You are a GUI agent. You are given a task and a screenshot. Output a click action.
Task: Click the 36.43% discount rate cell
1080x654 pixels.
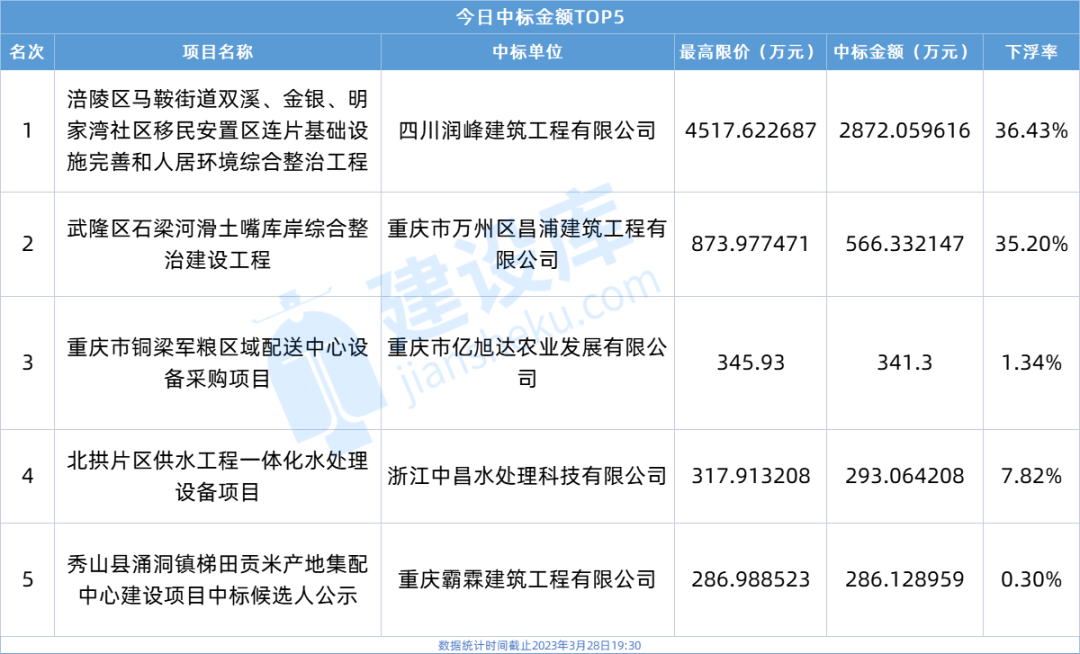pos(1031,131)
